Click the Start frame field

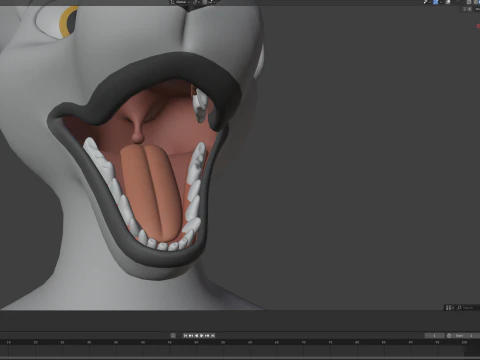466,336
